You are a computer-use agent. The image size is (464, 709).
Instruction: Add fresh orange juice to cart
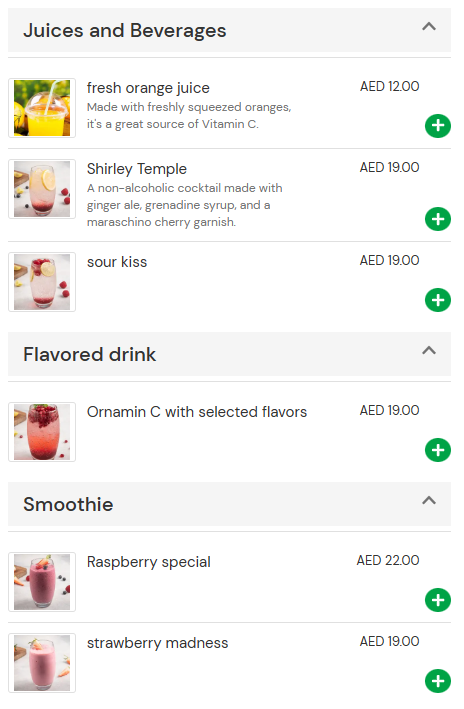pyautogui.click(x=437, y=126)
